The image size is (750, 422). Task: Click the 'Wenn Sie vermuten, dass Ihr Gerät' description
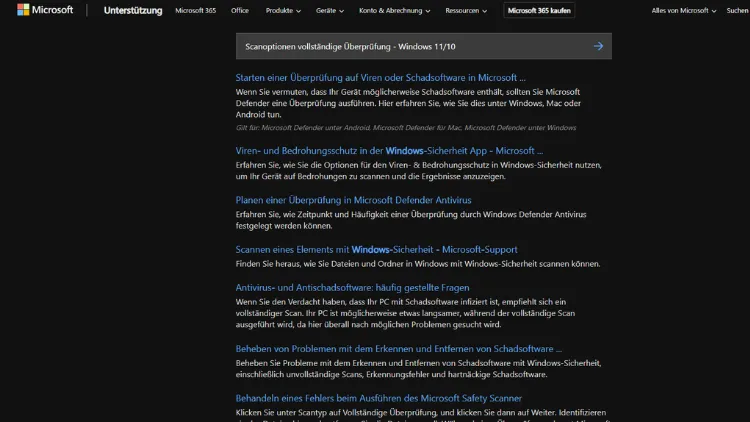(x=408, y=103)
